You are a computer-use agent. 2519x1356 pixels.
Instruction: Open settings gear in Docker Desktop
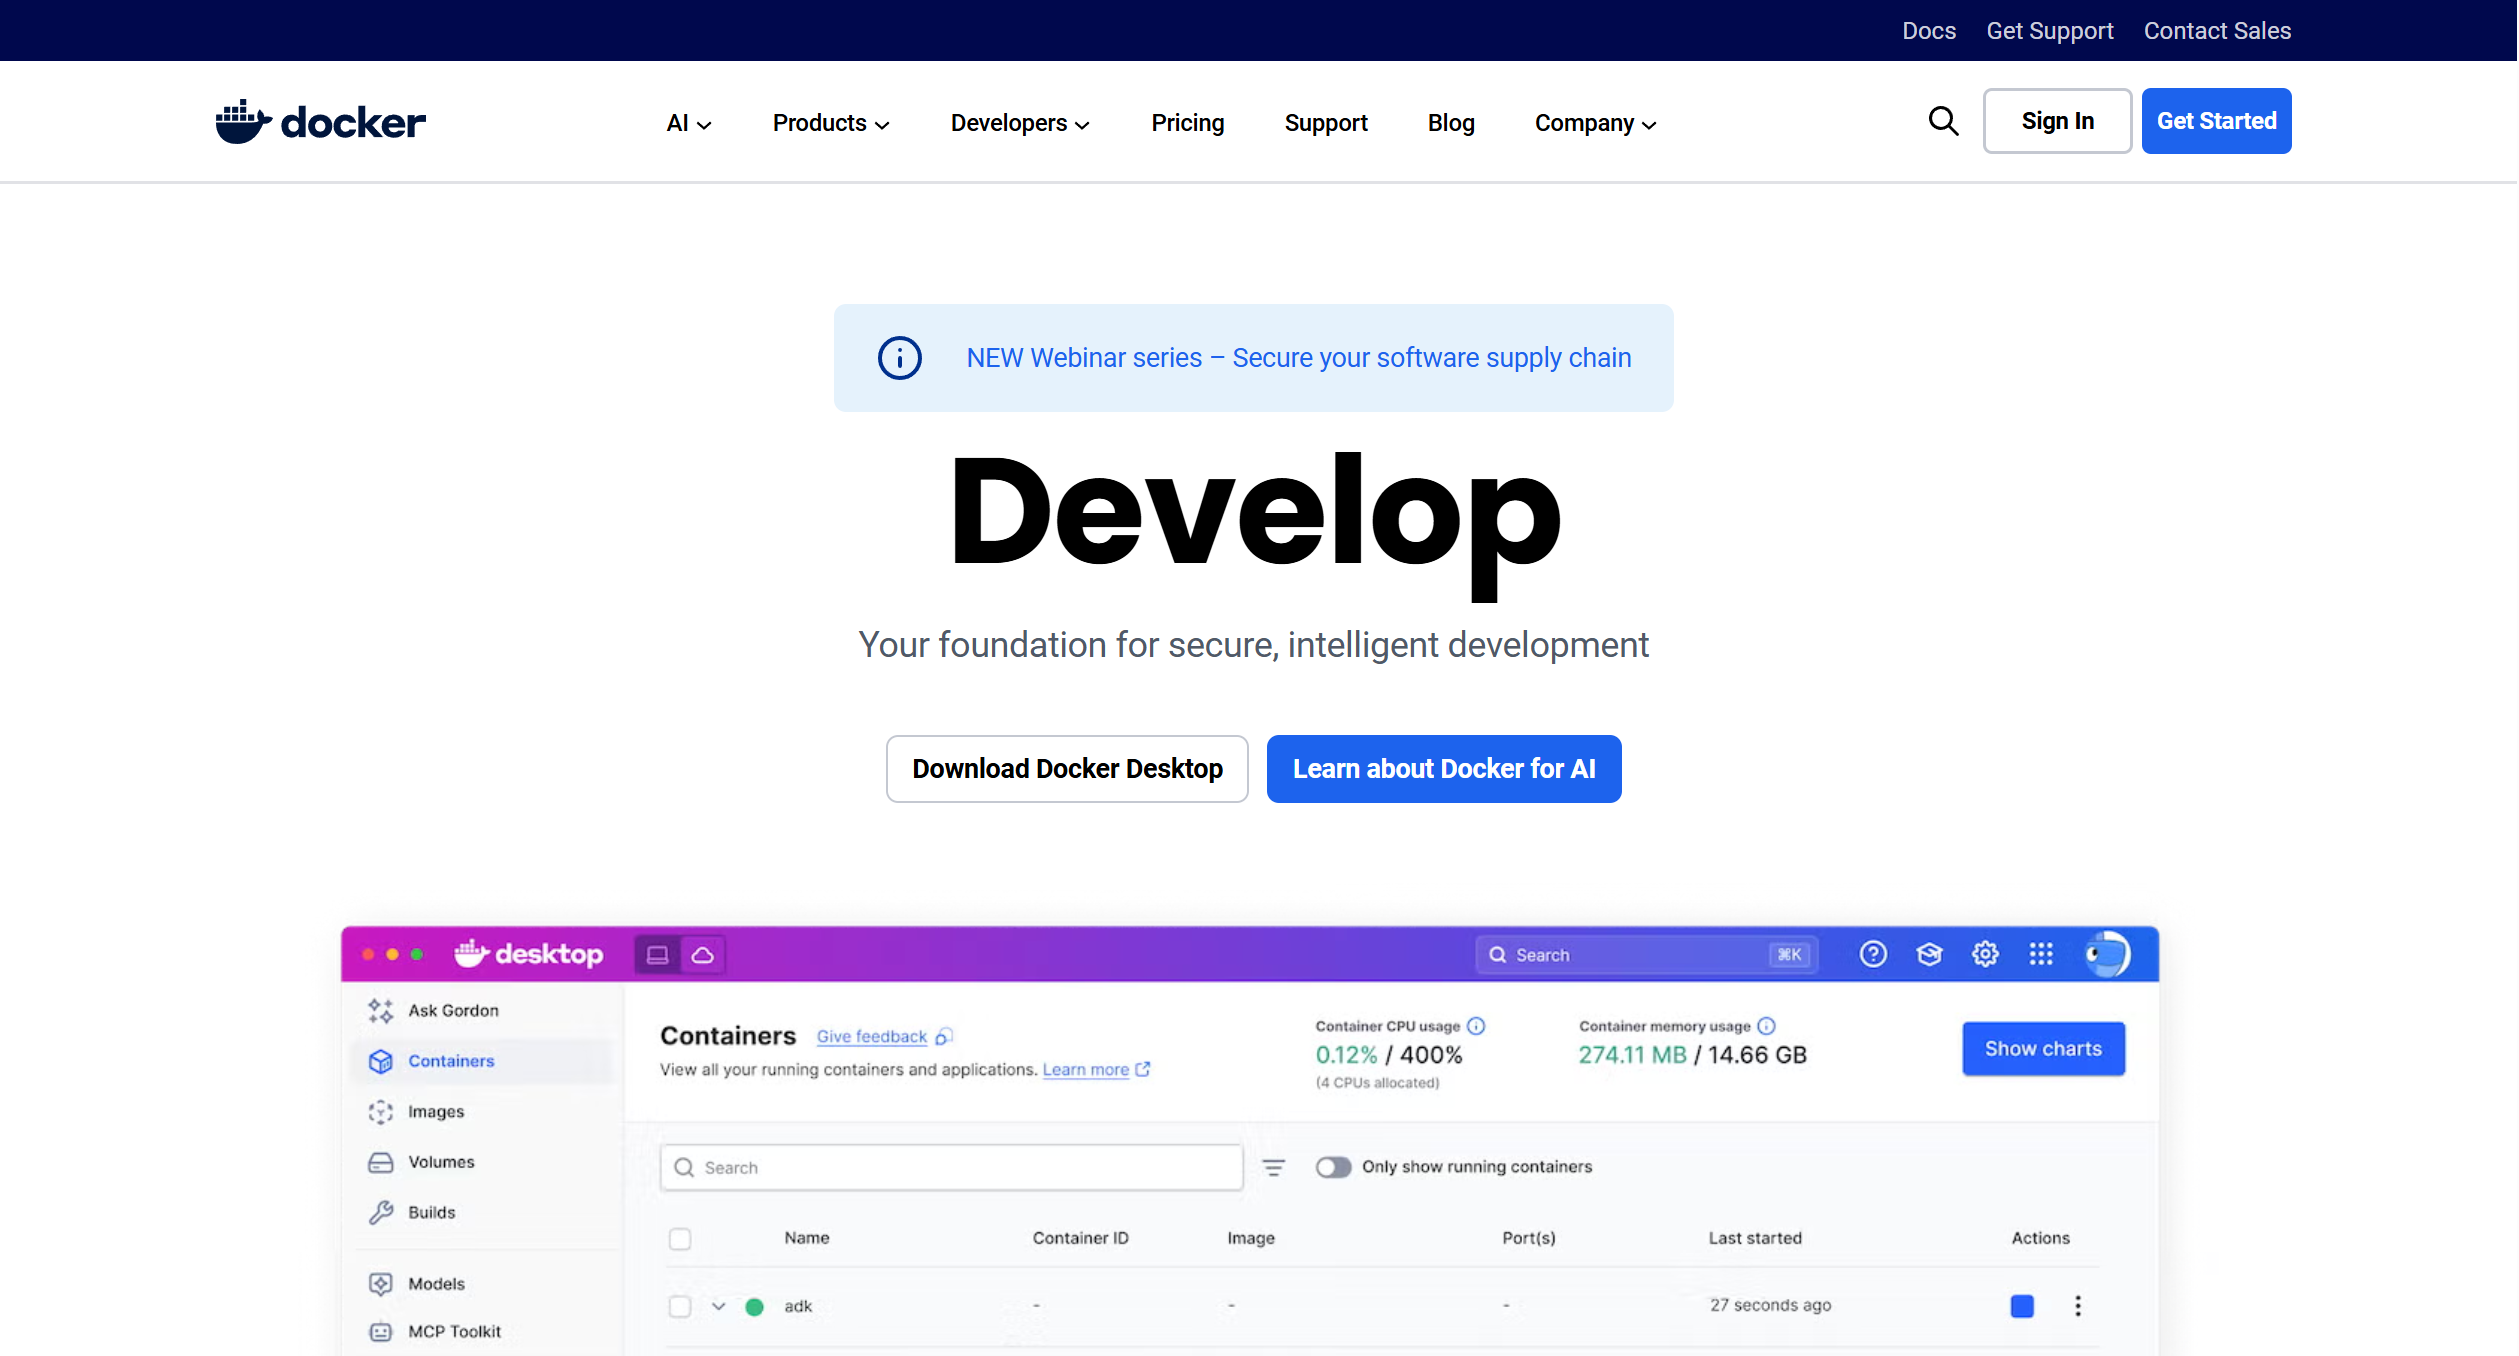pos(1985,954)
